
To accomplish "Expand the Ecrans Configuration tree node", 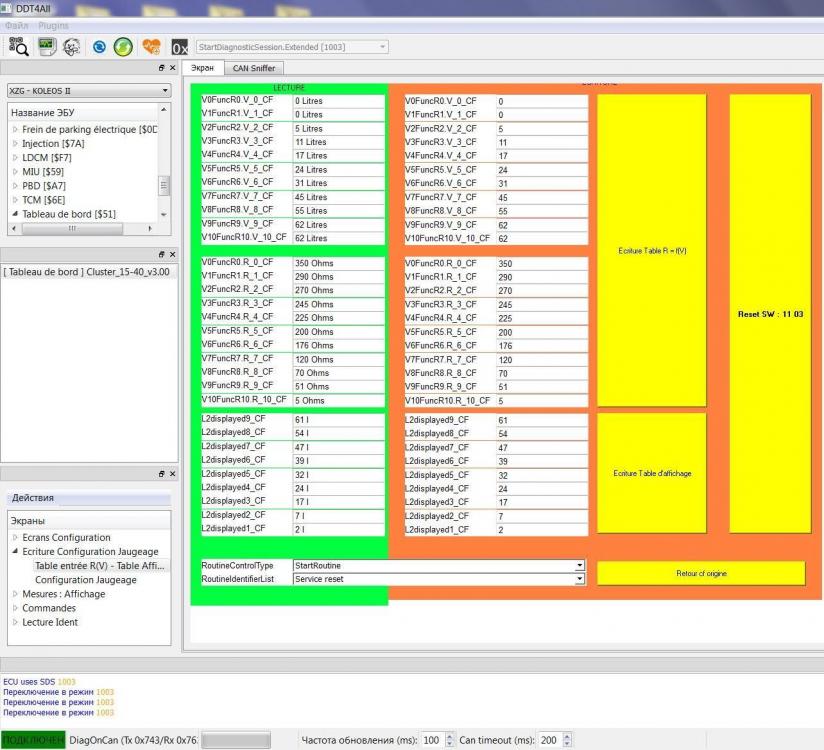I will point(15,537).
